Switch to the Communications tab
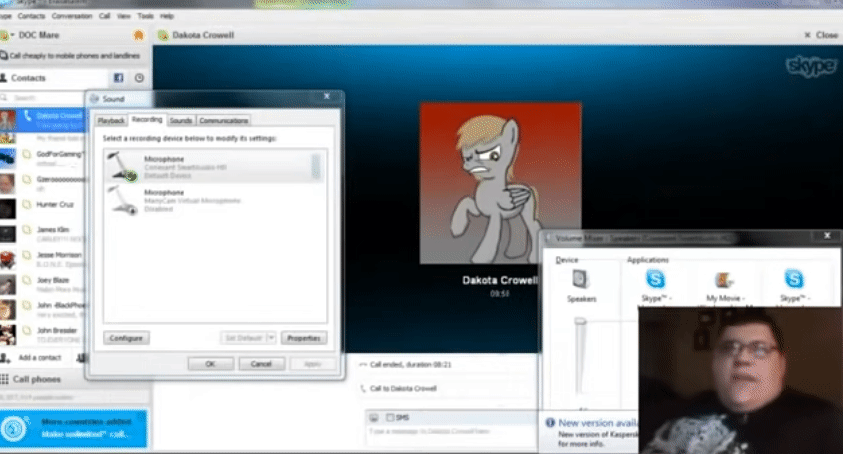This screenshot has height=454, width=843. pyautogui.click(x=224, y=120)
